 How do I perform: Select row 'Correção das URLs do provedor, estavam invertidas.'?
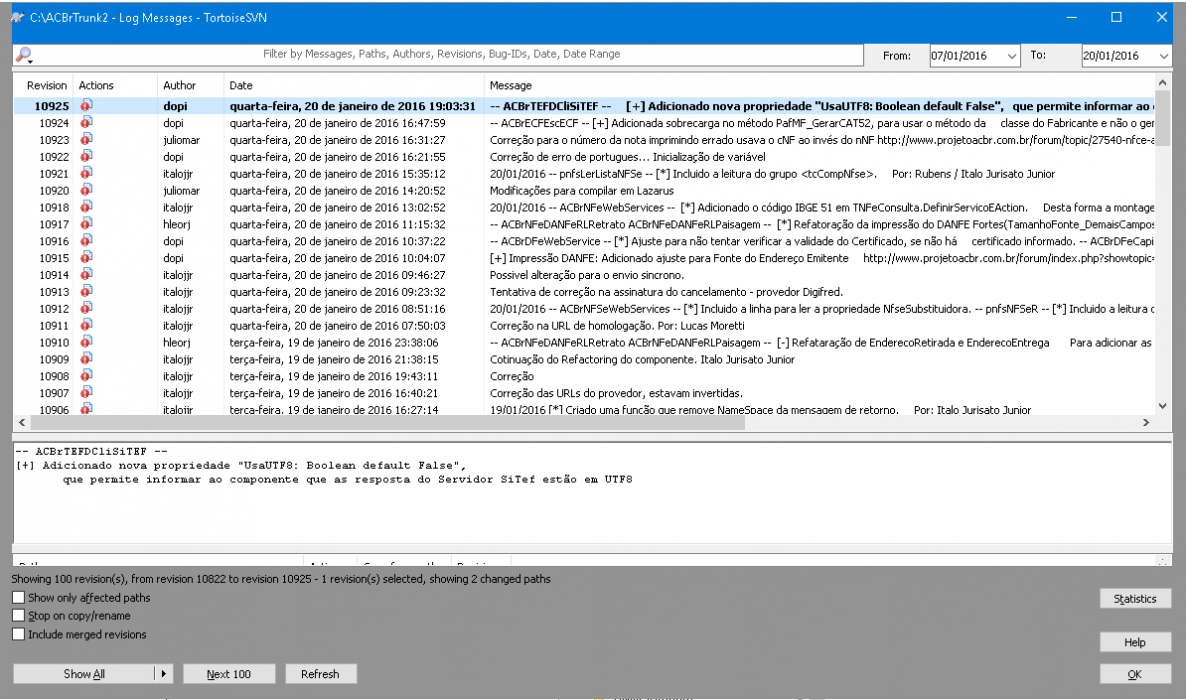[584, 393]
